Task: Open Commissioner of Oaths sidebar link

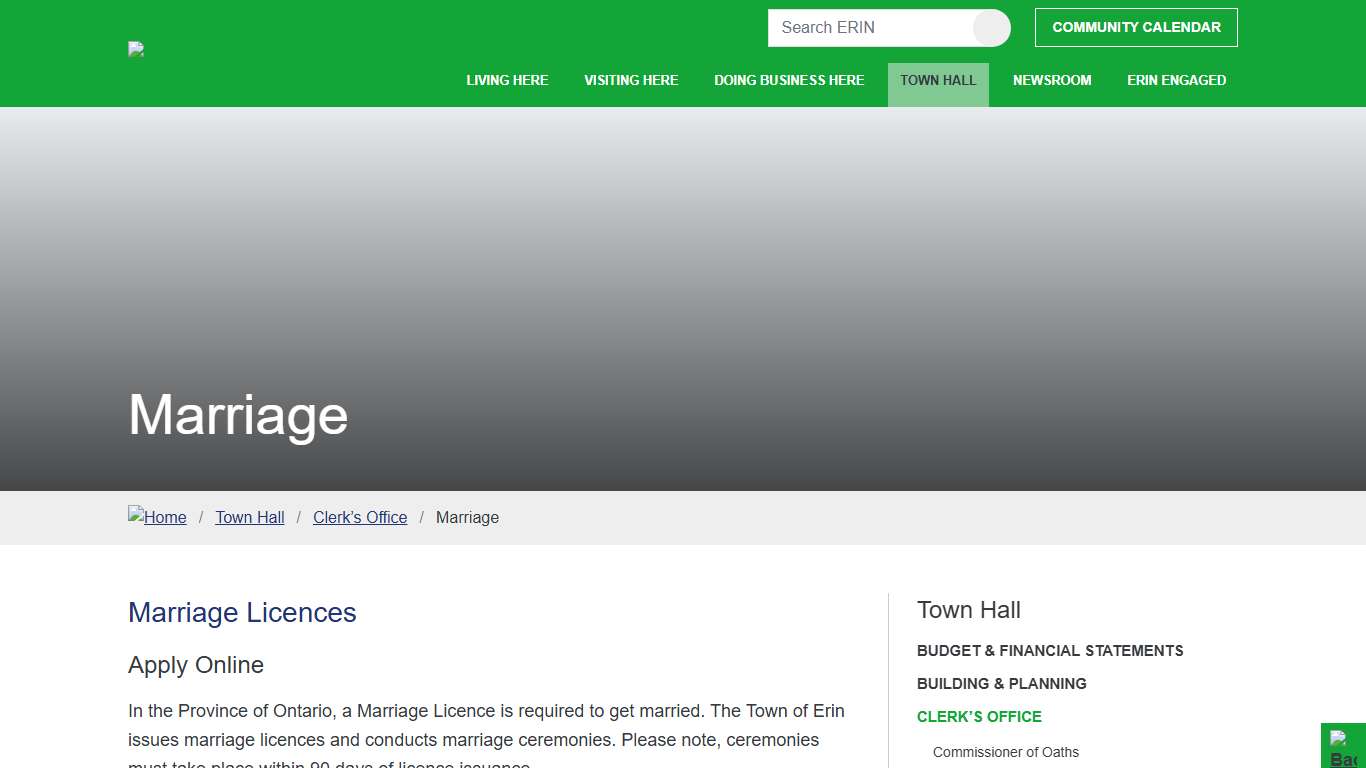Action: [1005, 752]
